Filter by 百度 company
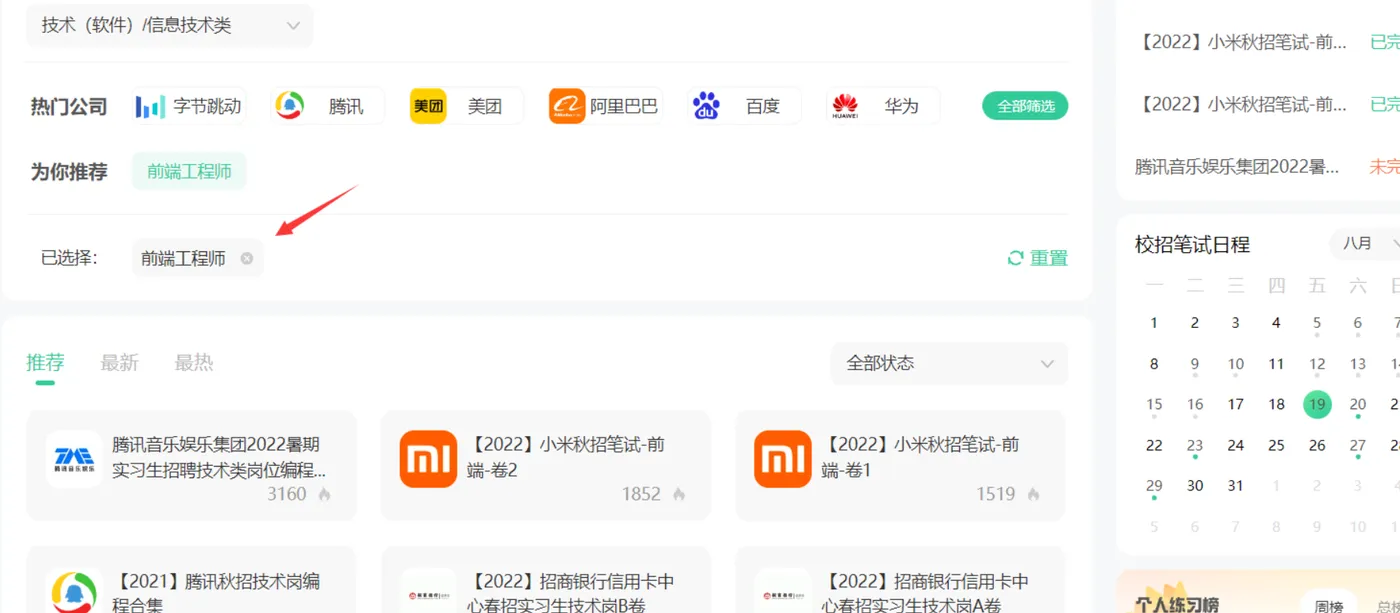This screenshot has height=613, width=1400. pos(744,106)
